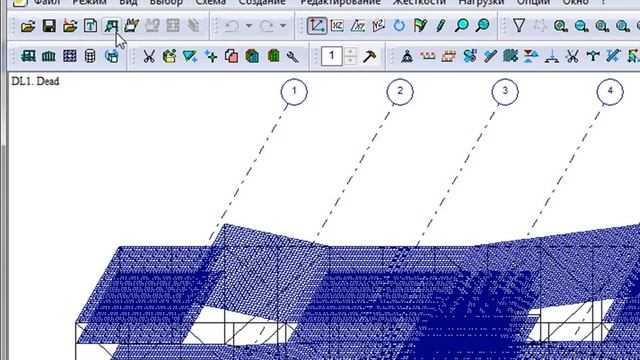Click the green sparkle add-node icon
This screenshot has width=640, height=360.
click(x=211, y=56)
